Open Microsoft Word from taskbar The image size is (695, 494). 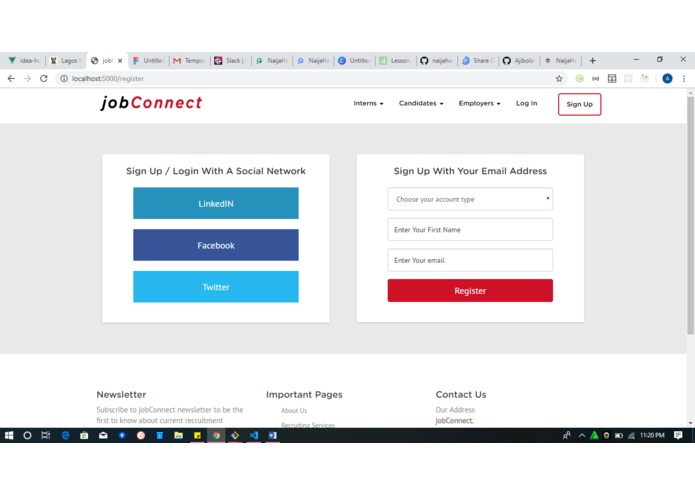[273, 436]
